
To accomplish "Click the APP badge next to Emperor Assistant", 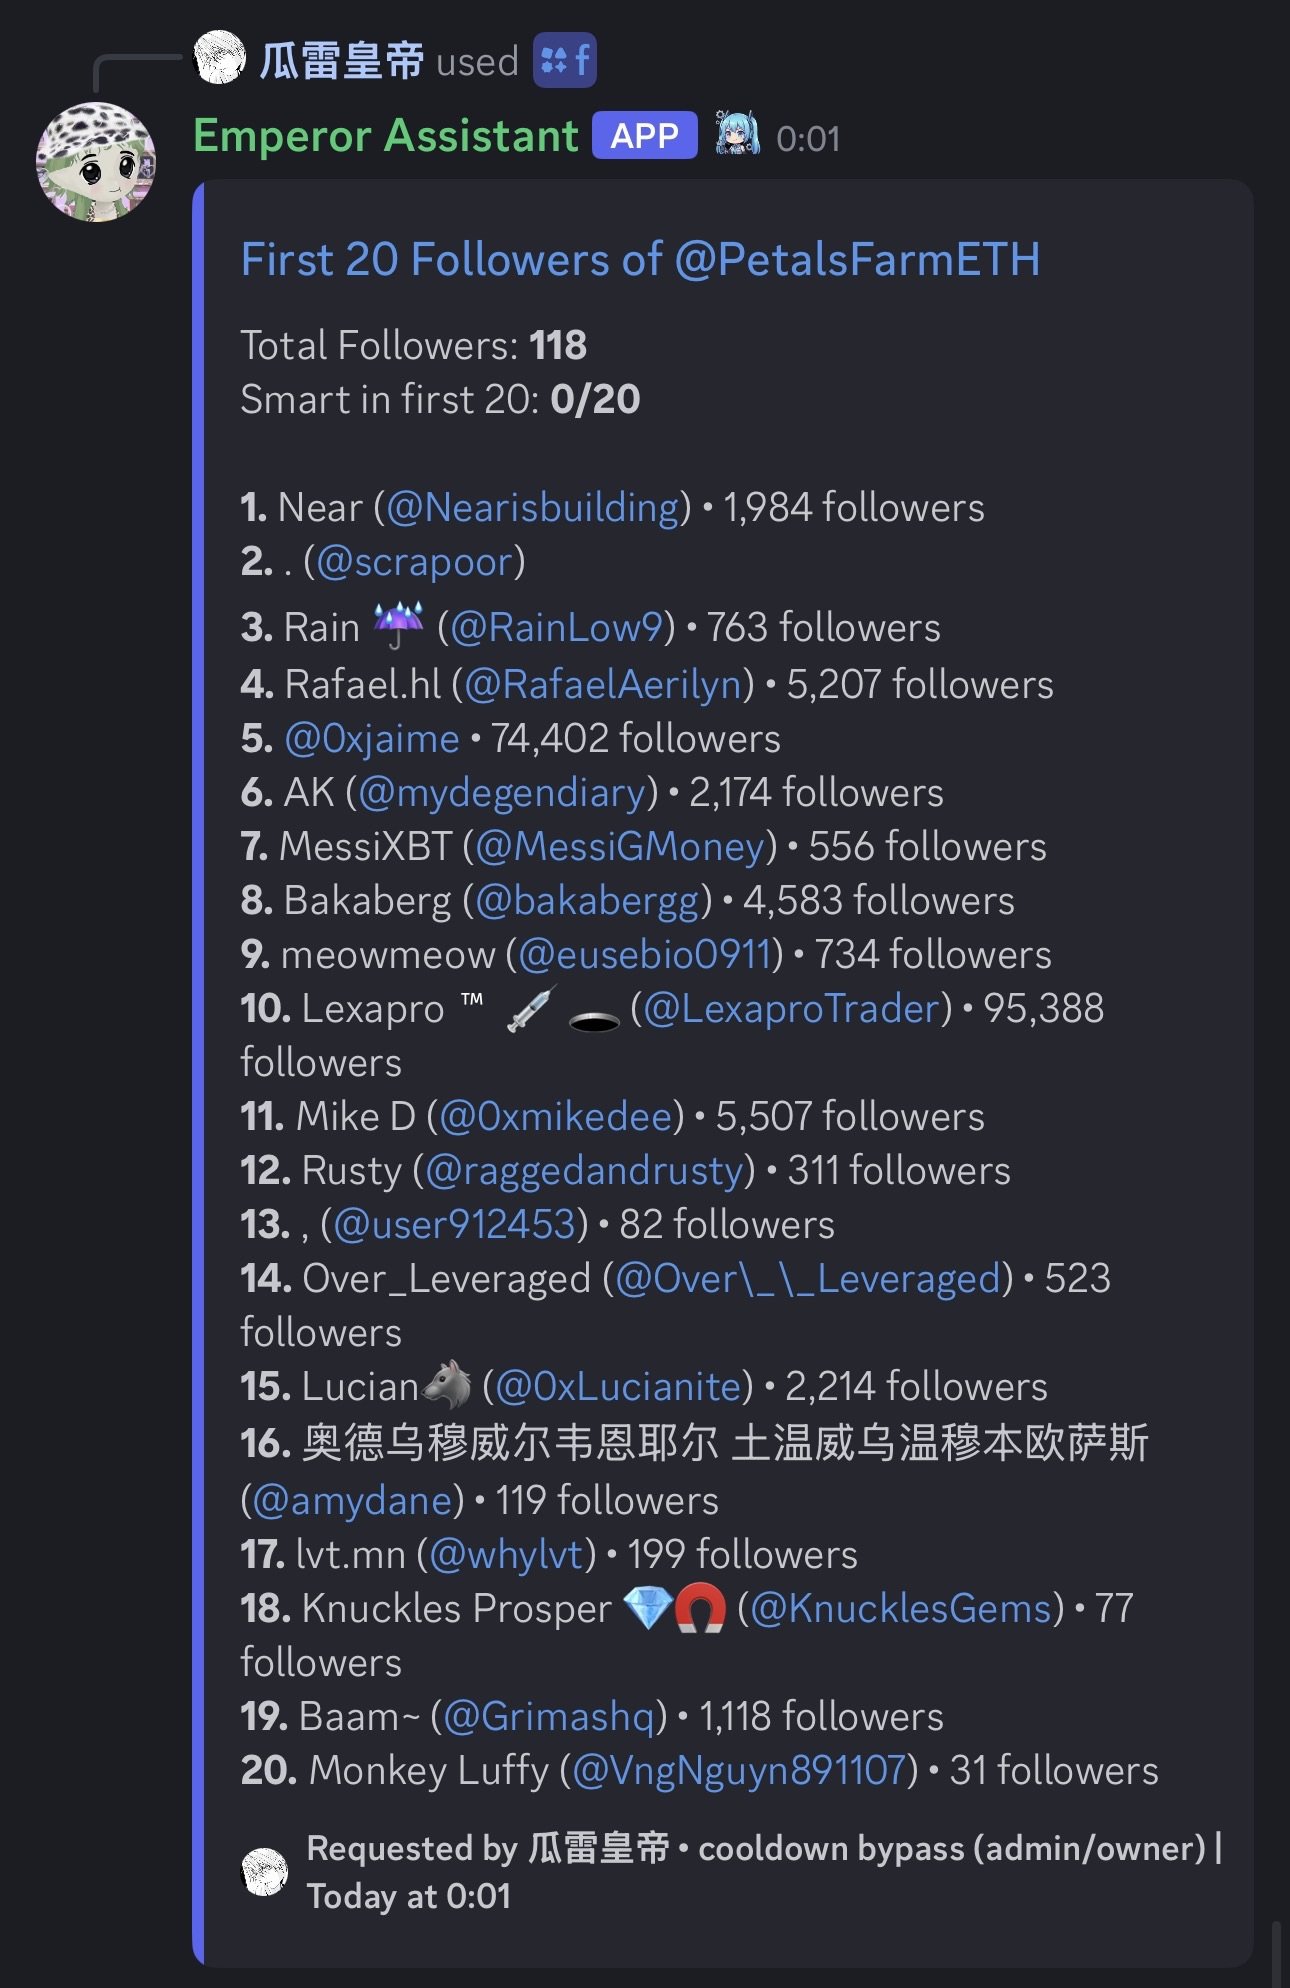I will (x=644, y=136).
